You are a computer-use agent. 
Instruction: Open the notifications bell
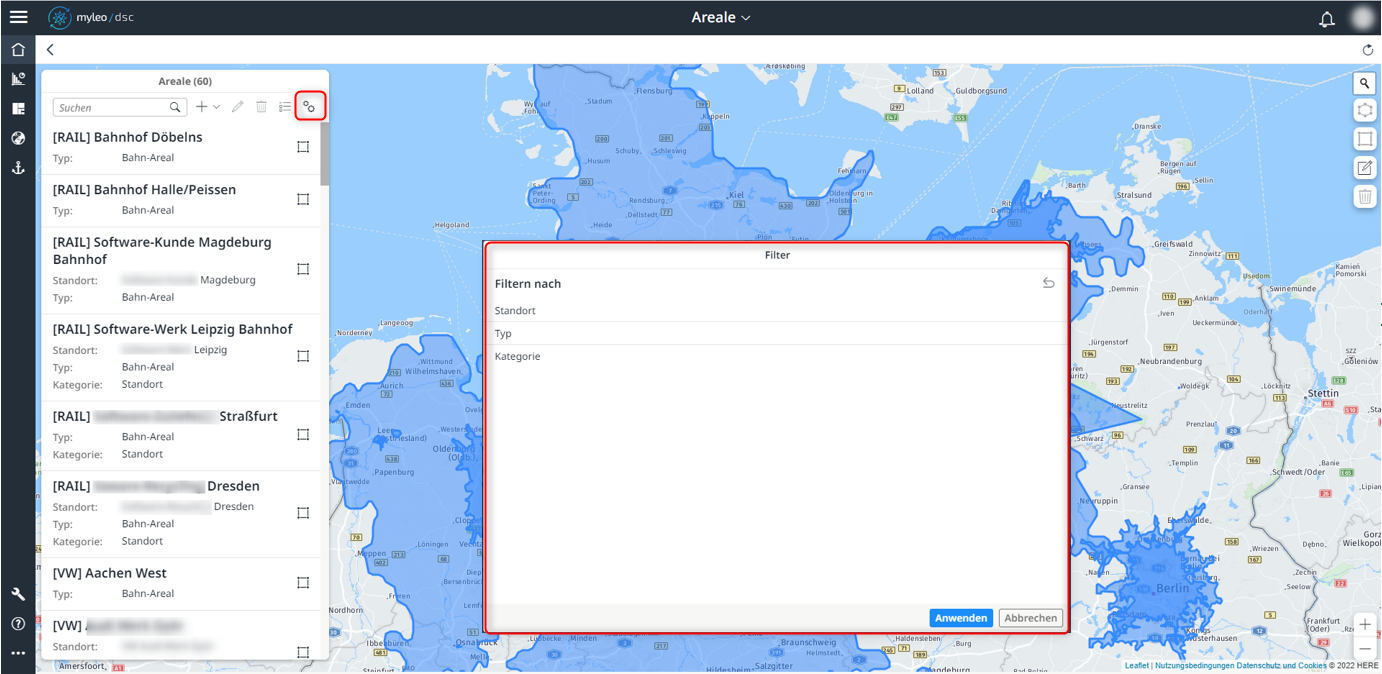[1327, 18]
